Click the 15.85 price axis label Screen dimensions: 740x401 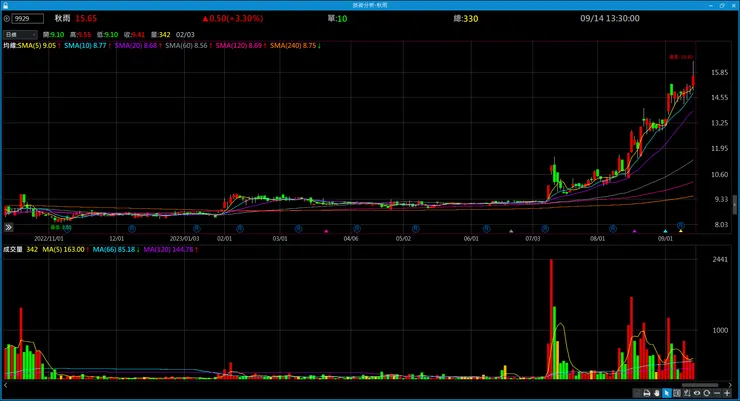coord(720,73)
